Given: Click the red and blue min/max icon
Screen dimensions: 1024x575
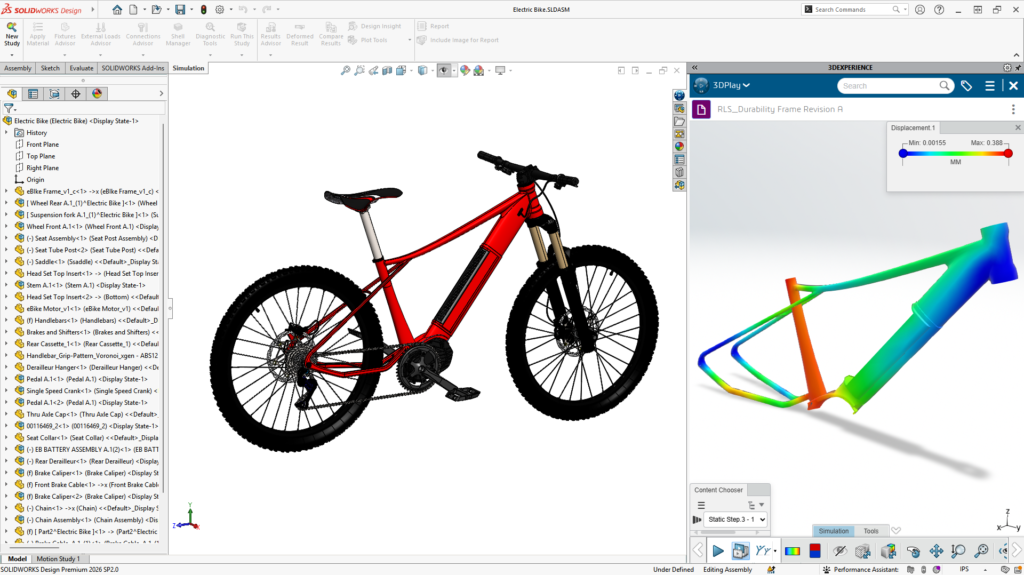Looking at the screenshot, I should pyautogui.click(x=815, y=551).
